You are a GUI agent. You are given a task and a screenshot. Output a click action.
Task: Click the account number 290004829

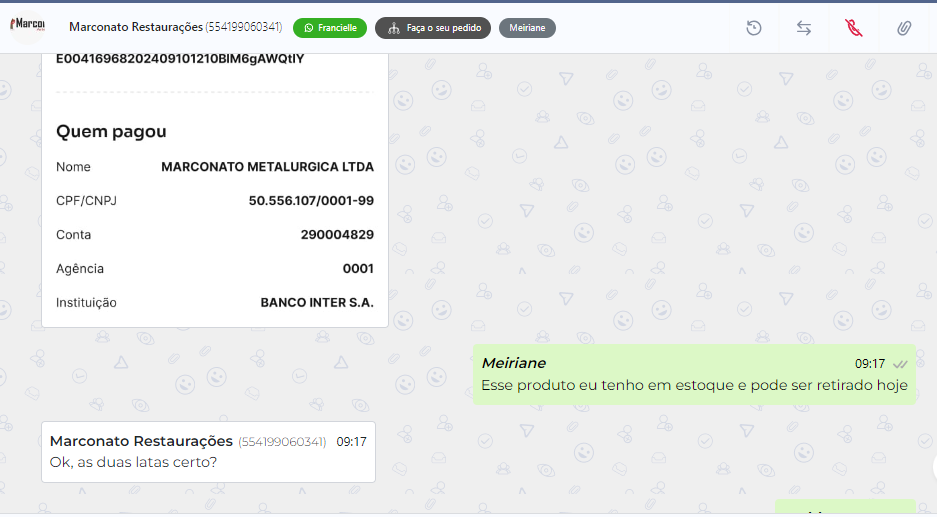[x=337, y=235]
